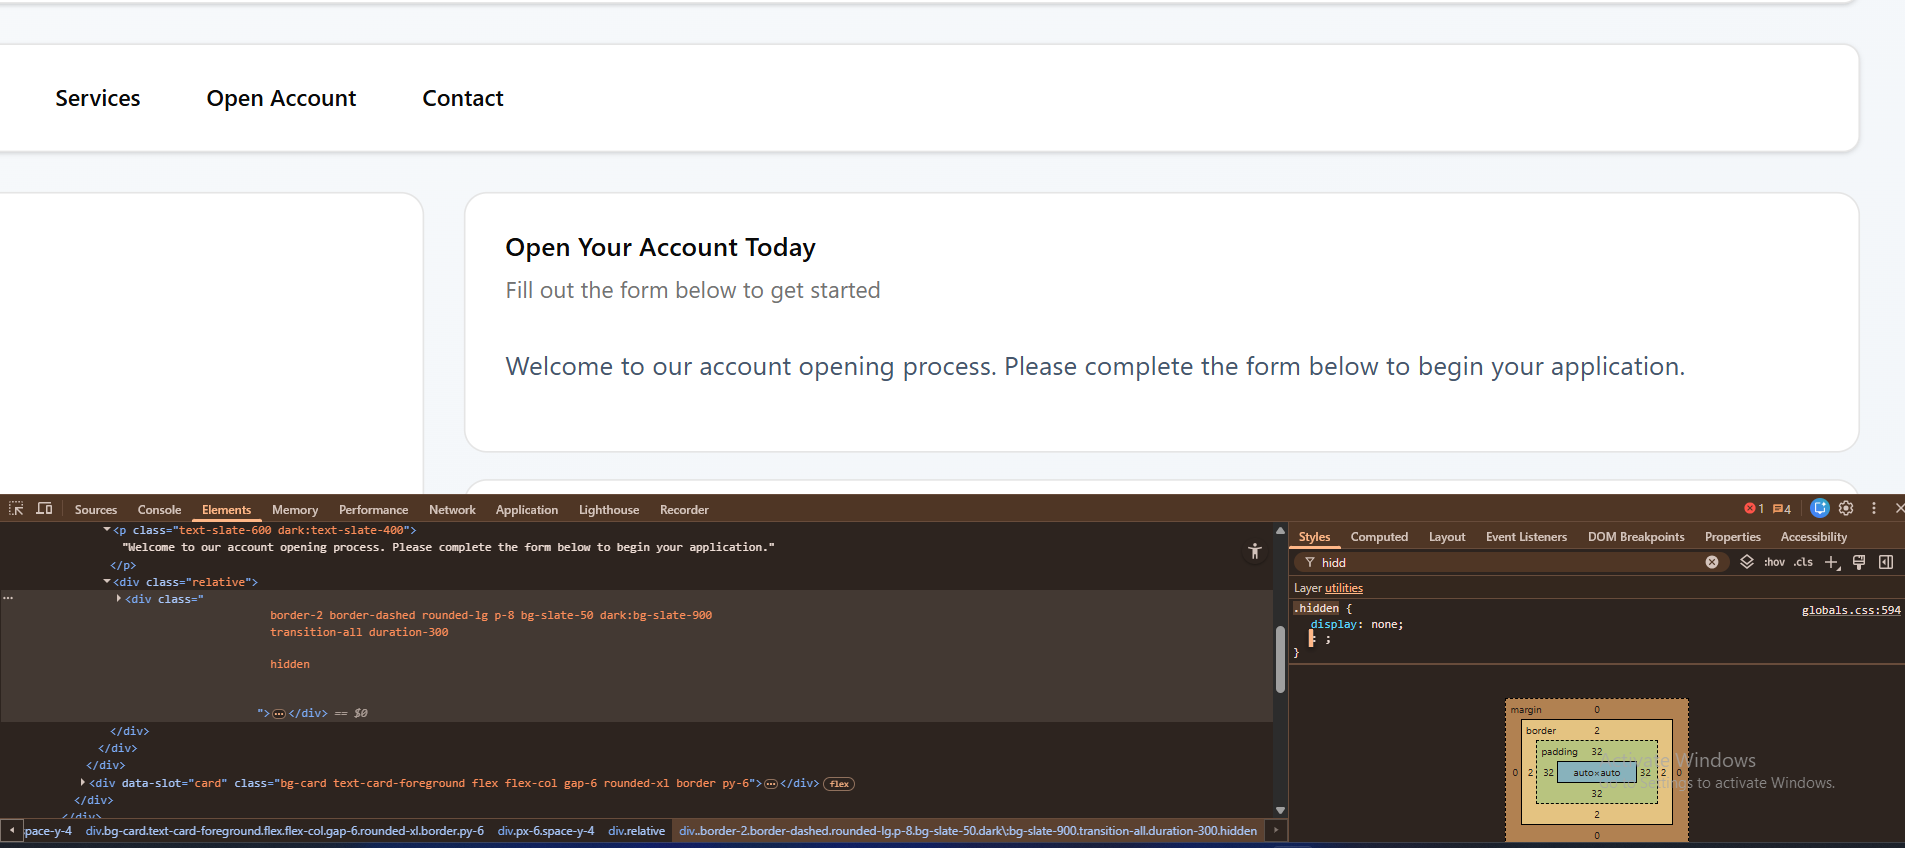Open DevTools settings gear
The width and height of the screenshot is (1905, 848).
[x=1846, y=509]
